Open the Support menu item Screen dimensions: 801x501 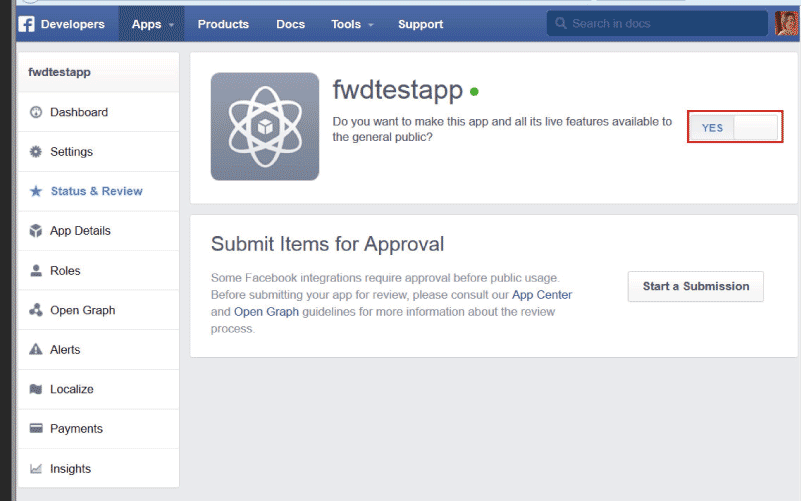click(x=420, y=24)
